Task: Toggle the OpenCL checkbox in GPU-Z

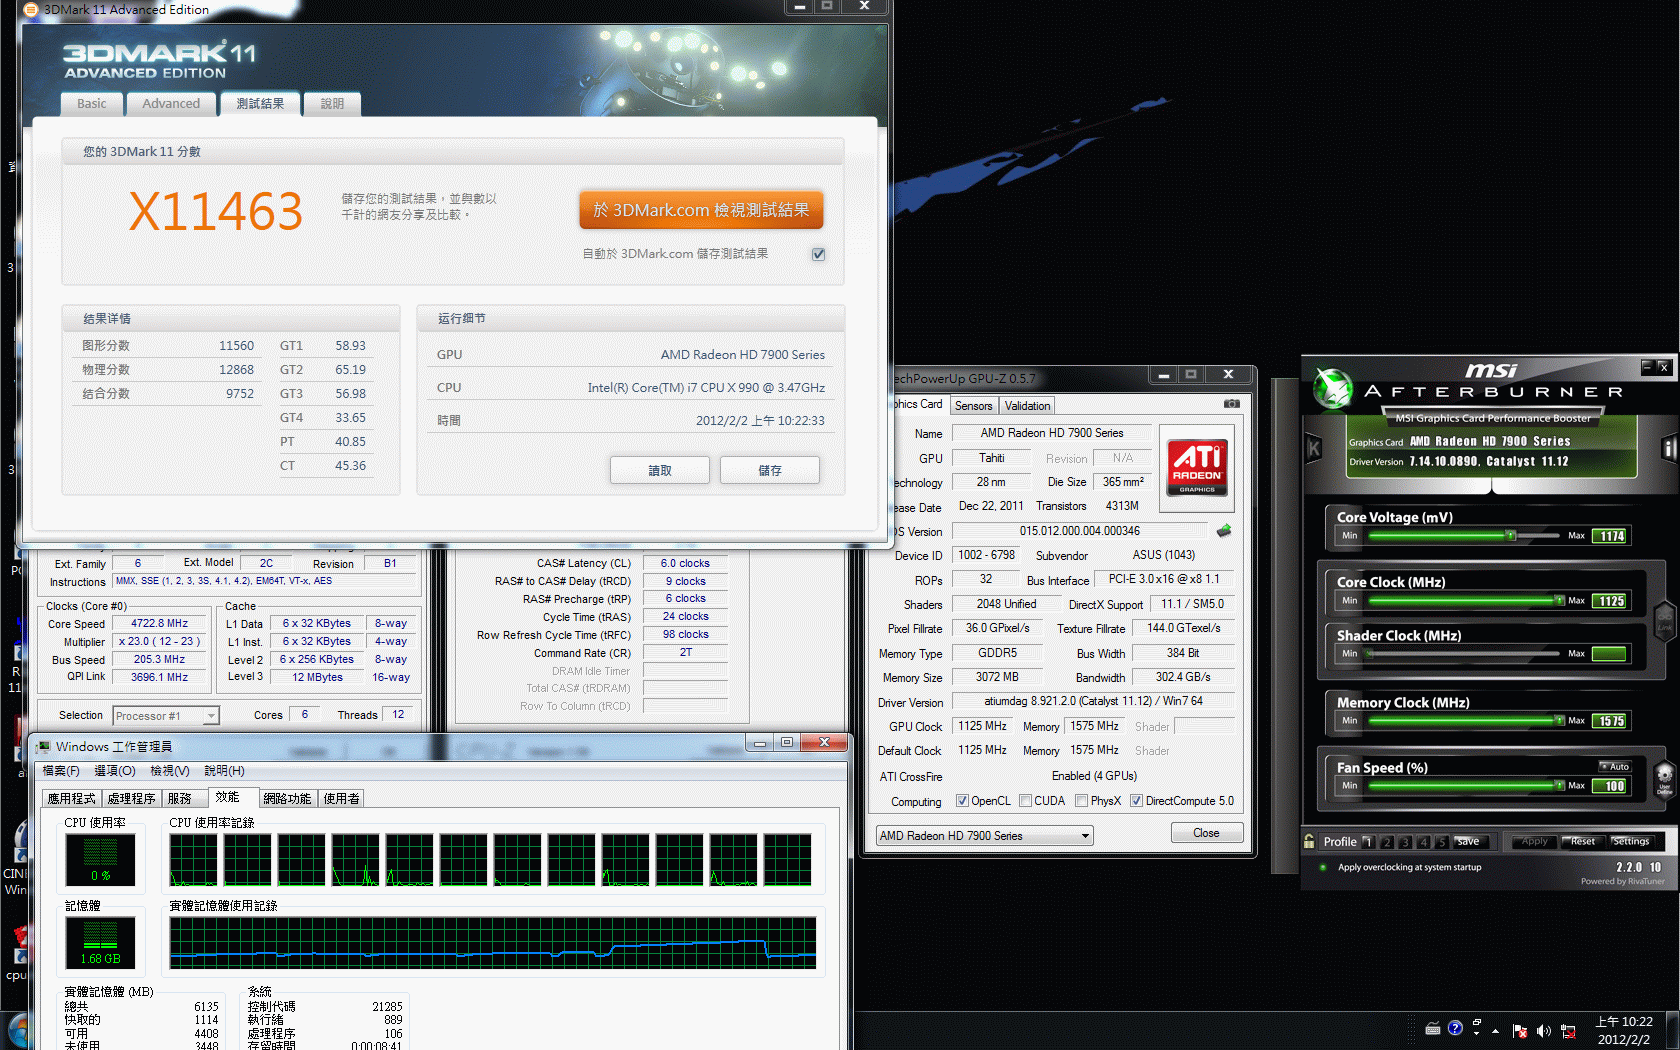Action: [962, 801]
